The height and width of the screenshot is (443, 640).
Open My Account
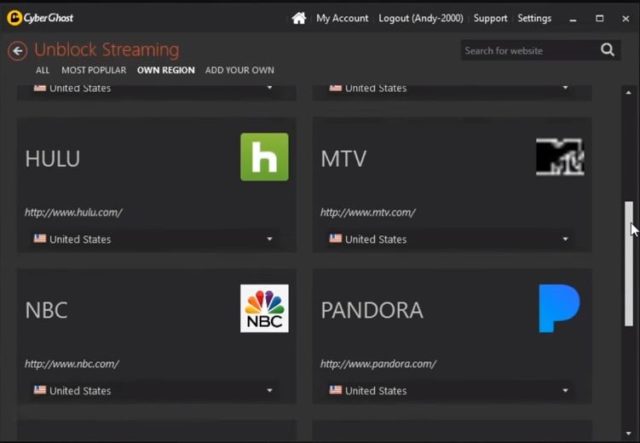point(342,18)
